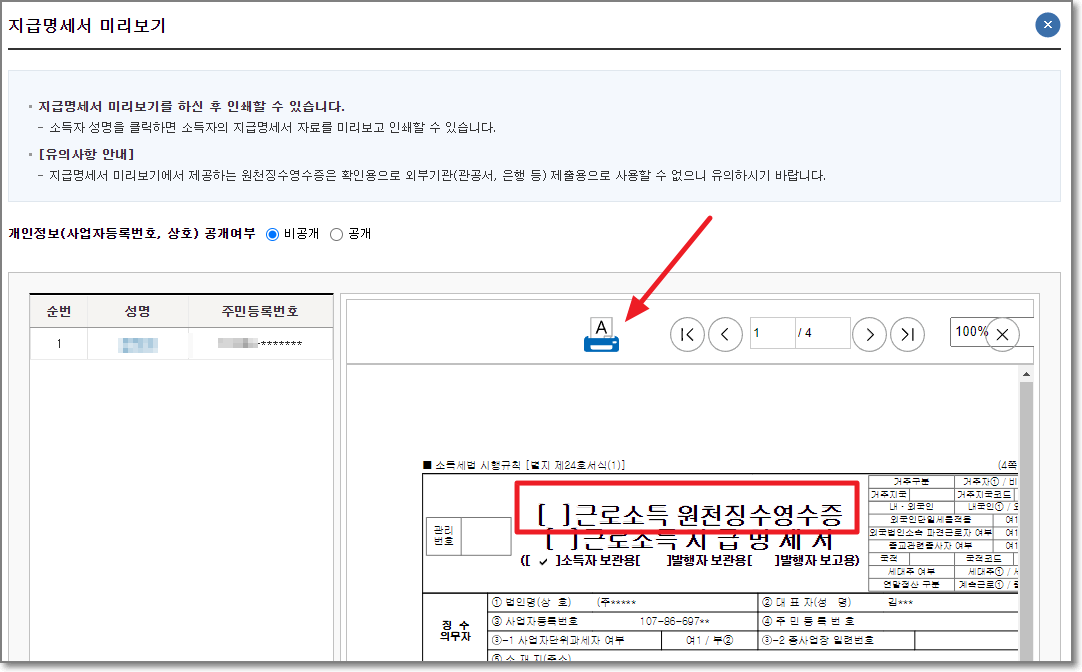Go to previous page of preview
The image size is (1082, 672).
725,335
